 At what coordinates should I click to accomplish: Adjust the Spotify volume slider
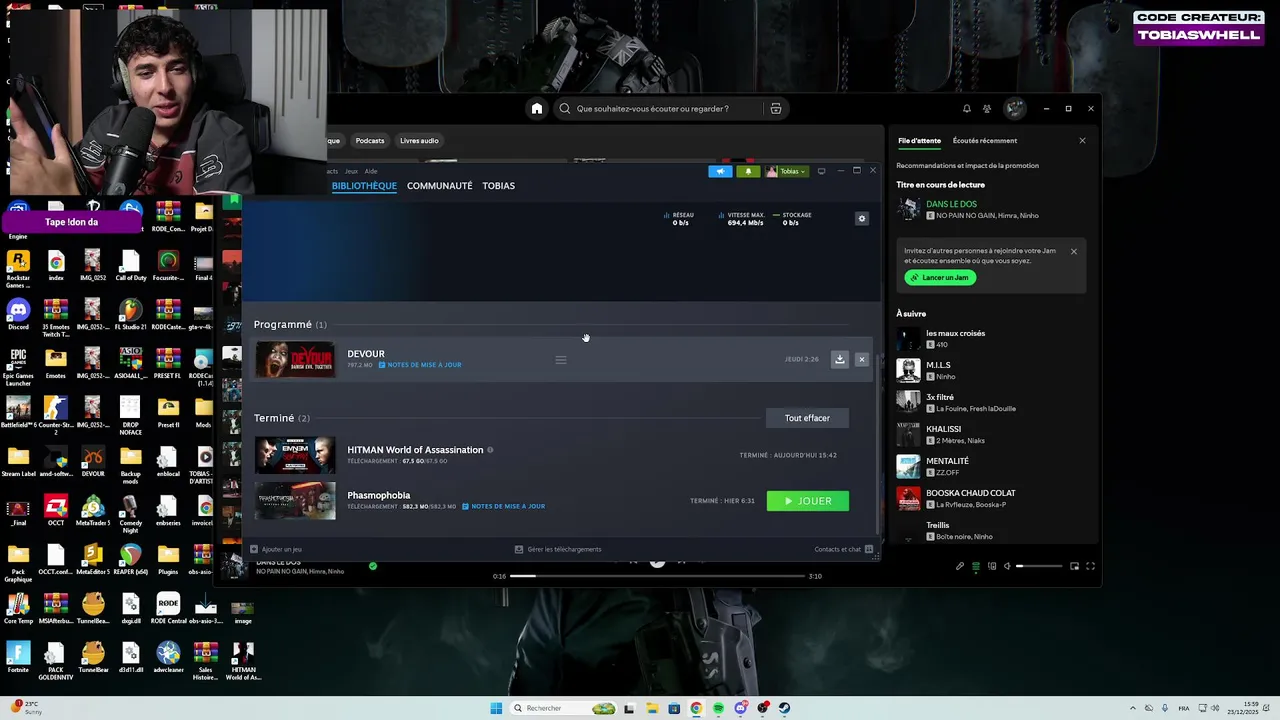1039,566
